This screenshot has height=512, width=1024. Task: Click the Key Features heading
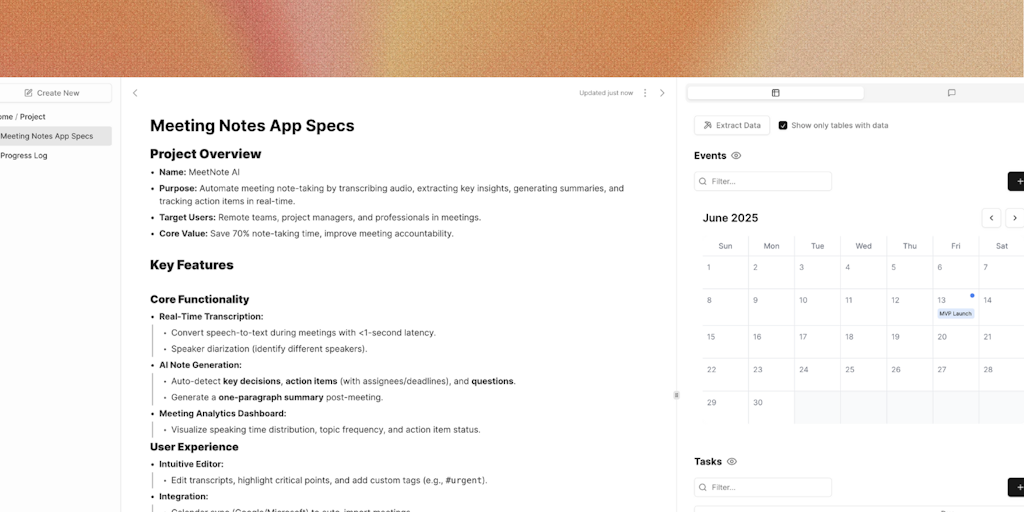click(192, 265)
